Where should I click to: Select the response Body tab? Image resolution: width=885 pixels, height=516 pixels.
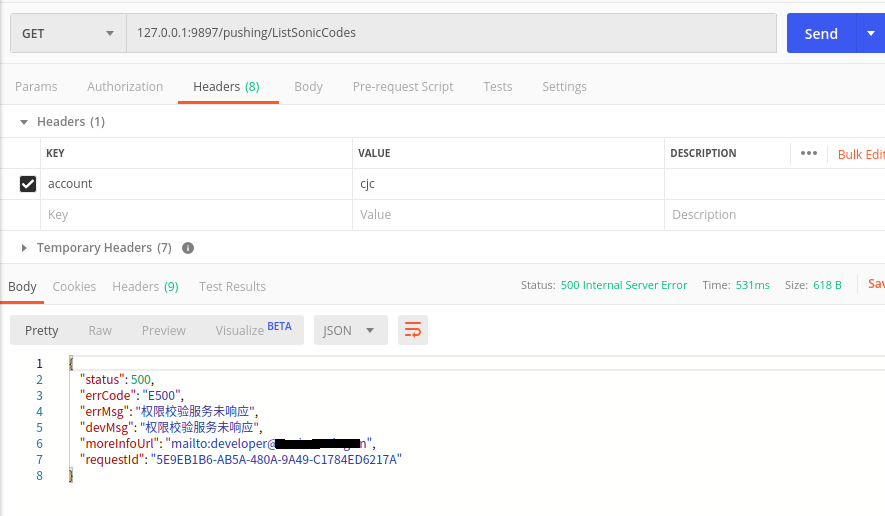(22, 286)
